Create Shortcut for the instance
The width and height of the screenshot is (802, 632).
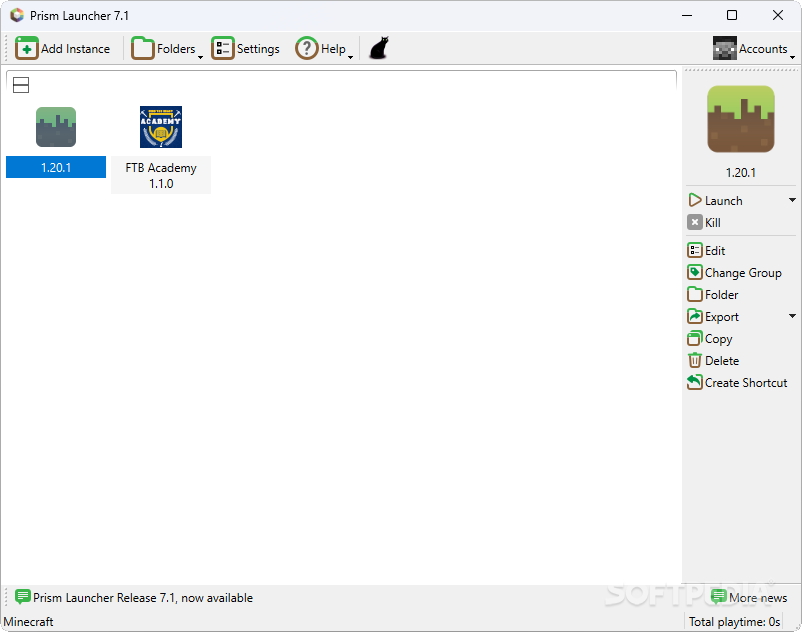737,382
